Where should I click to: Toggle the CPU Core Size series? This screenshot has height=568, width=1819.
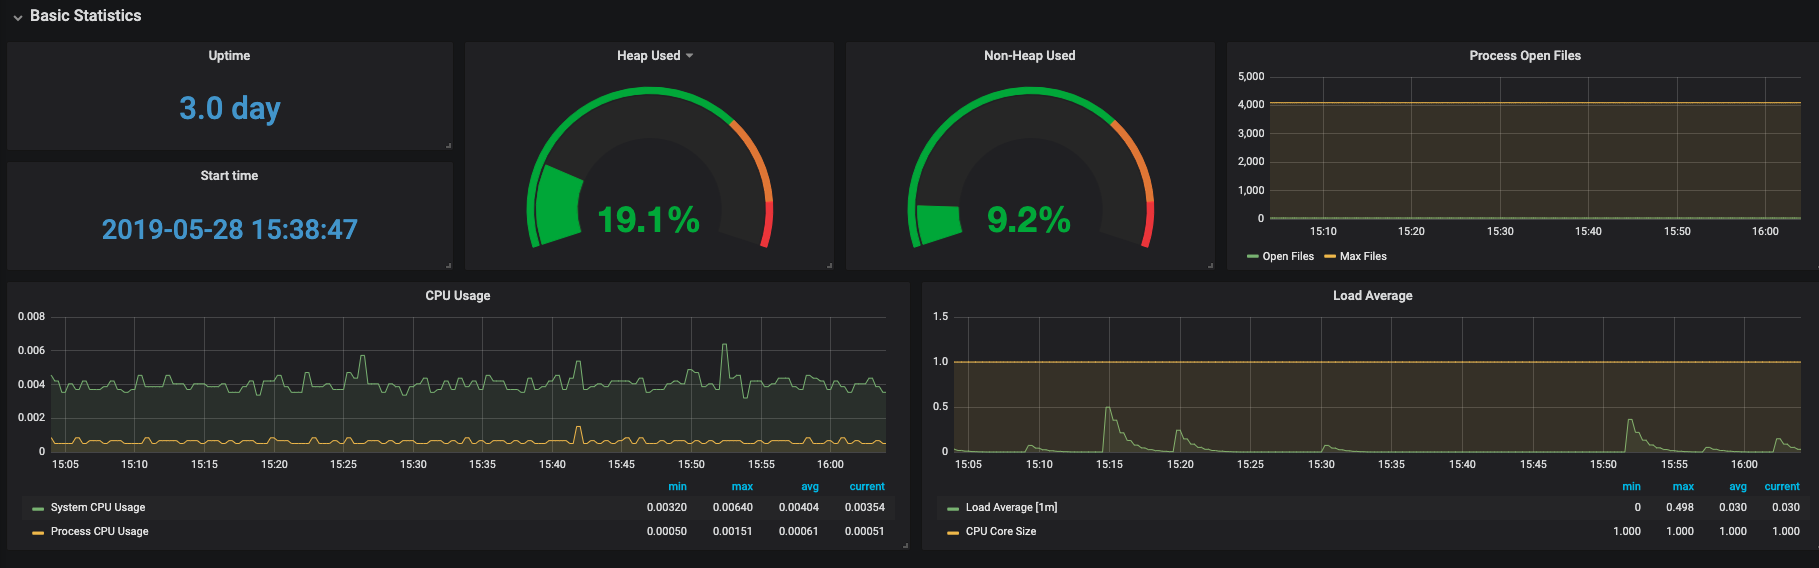[1001, 532]
